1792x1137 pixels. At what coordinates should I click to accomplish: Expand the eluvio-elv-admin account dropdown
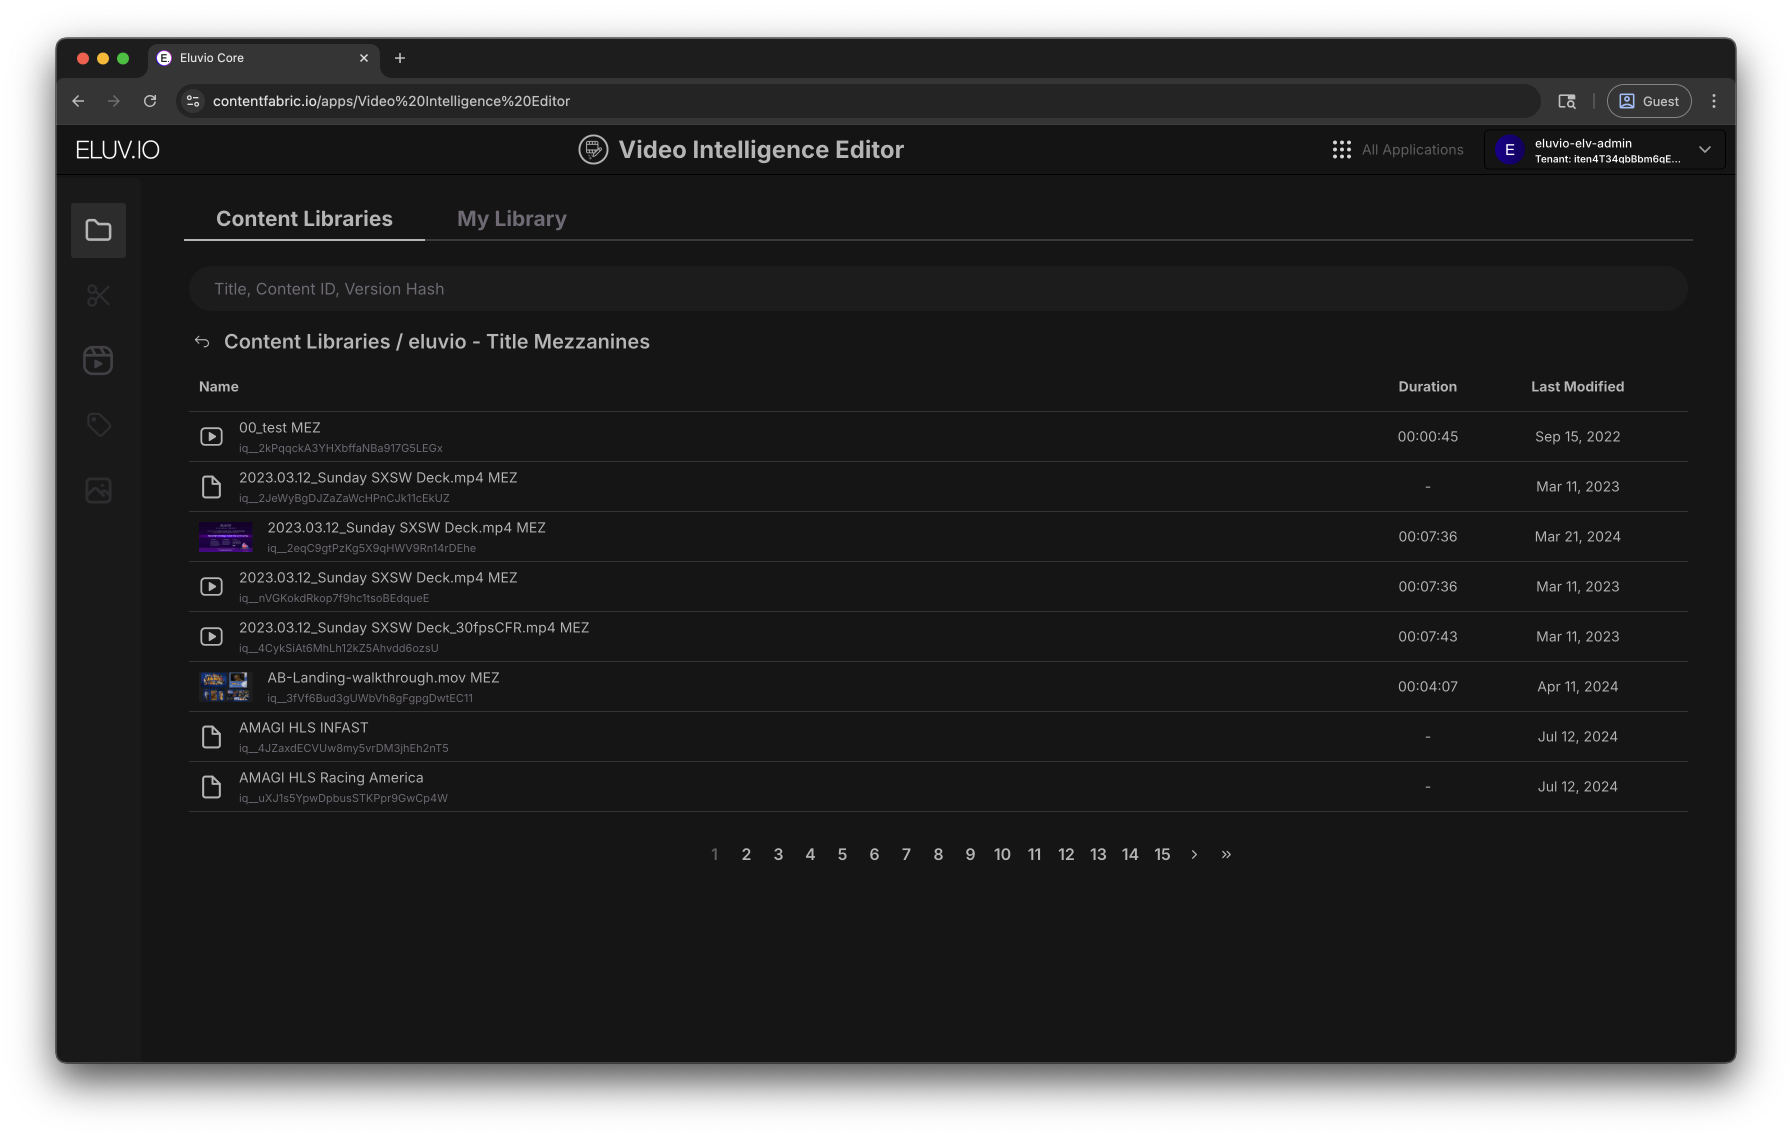pos(1704,150)
